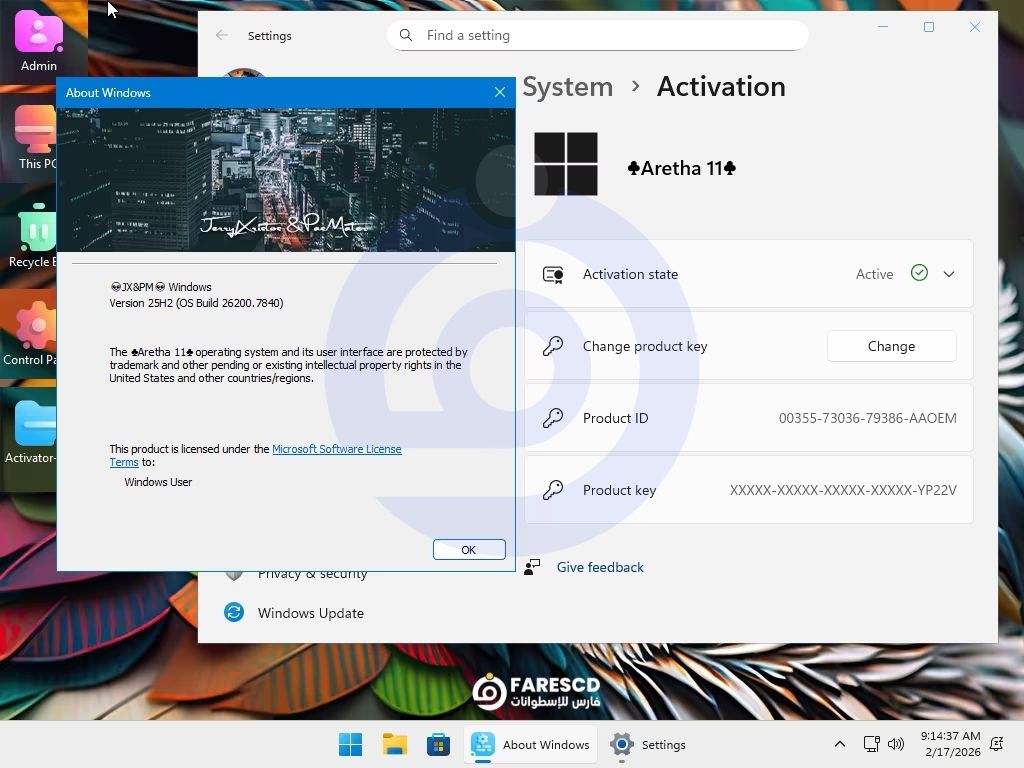Click the Change product key button
The height and width of the screenshot is (768, 1024).
(x=890, y=346)
